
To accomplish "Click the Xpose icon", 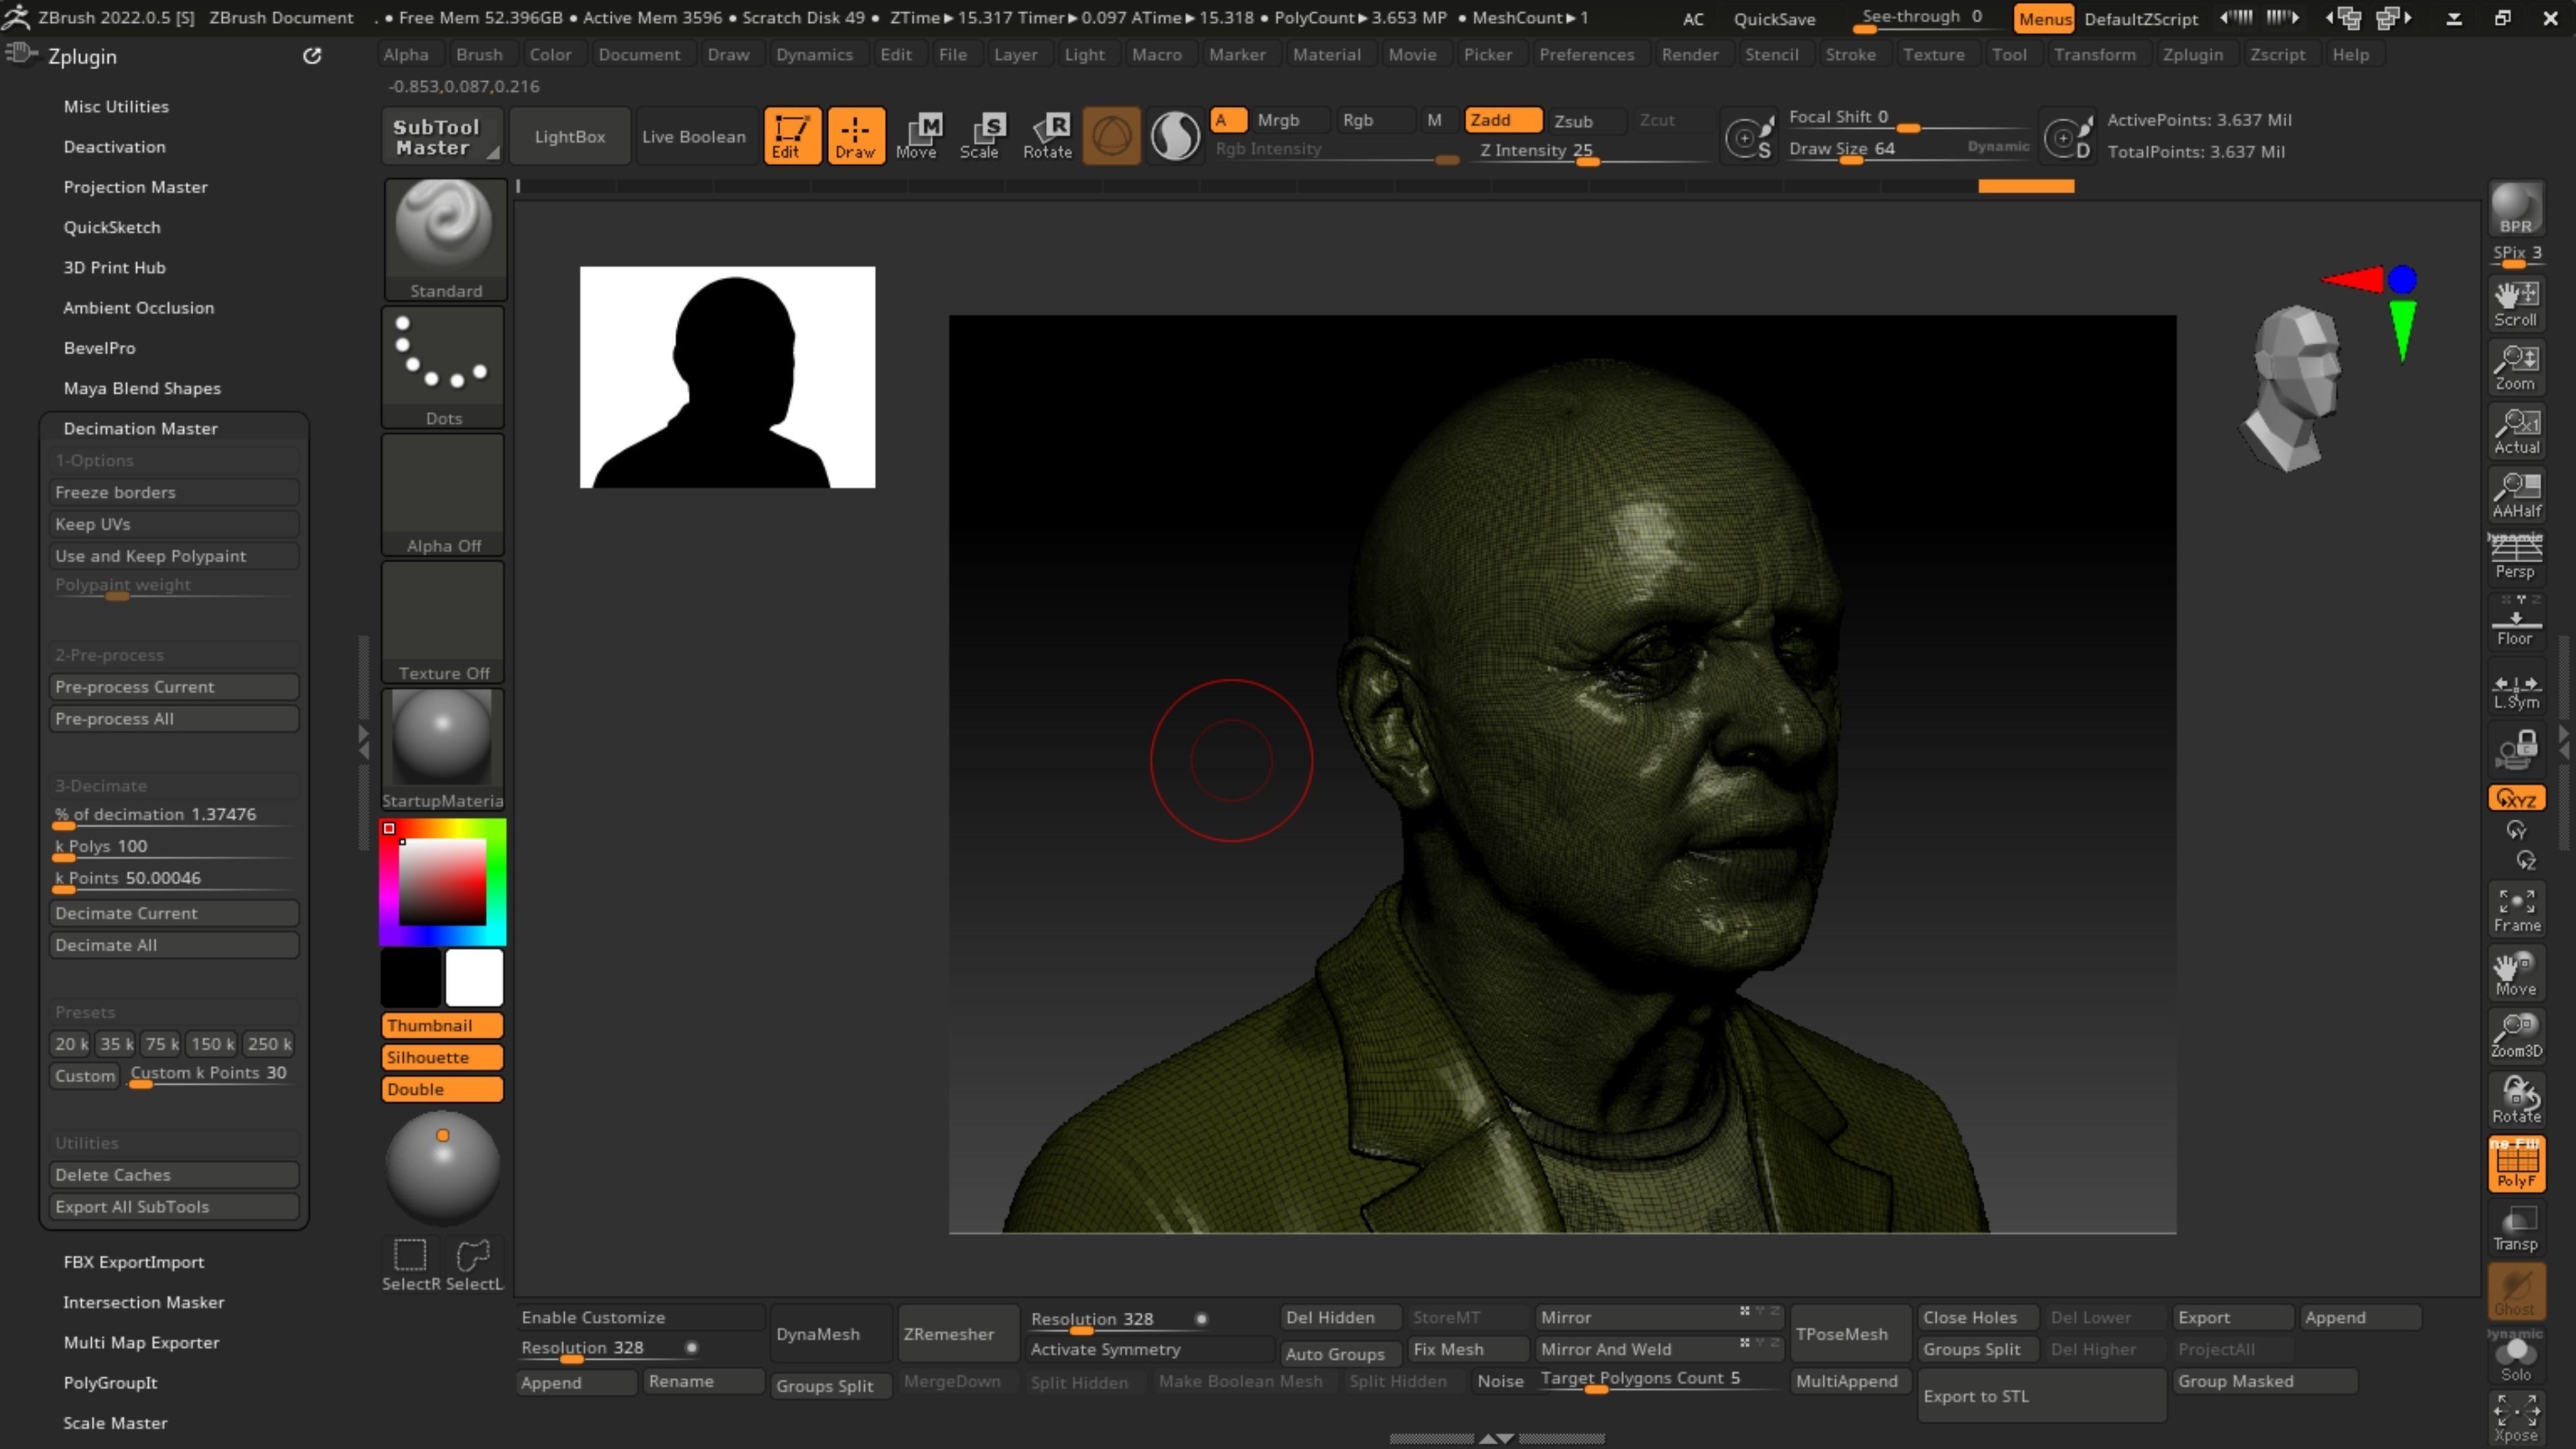I will tap(2516, 1419).
